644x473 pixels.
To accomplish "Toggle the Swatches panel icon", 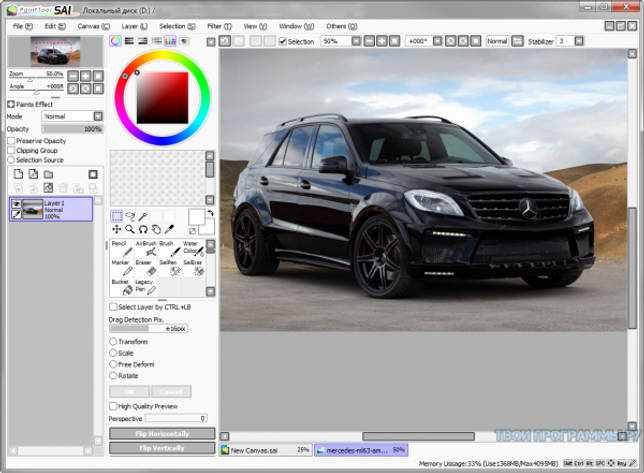I will tap(170, 41).
